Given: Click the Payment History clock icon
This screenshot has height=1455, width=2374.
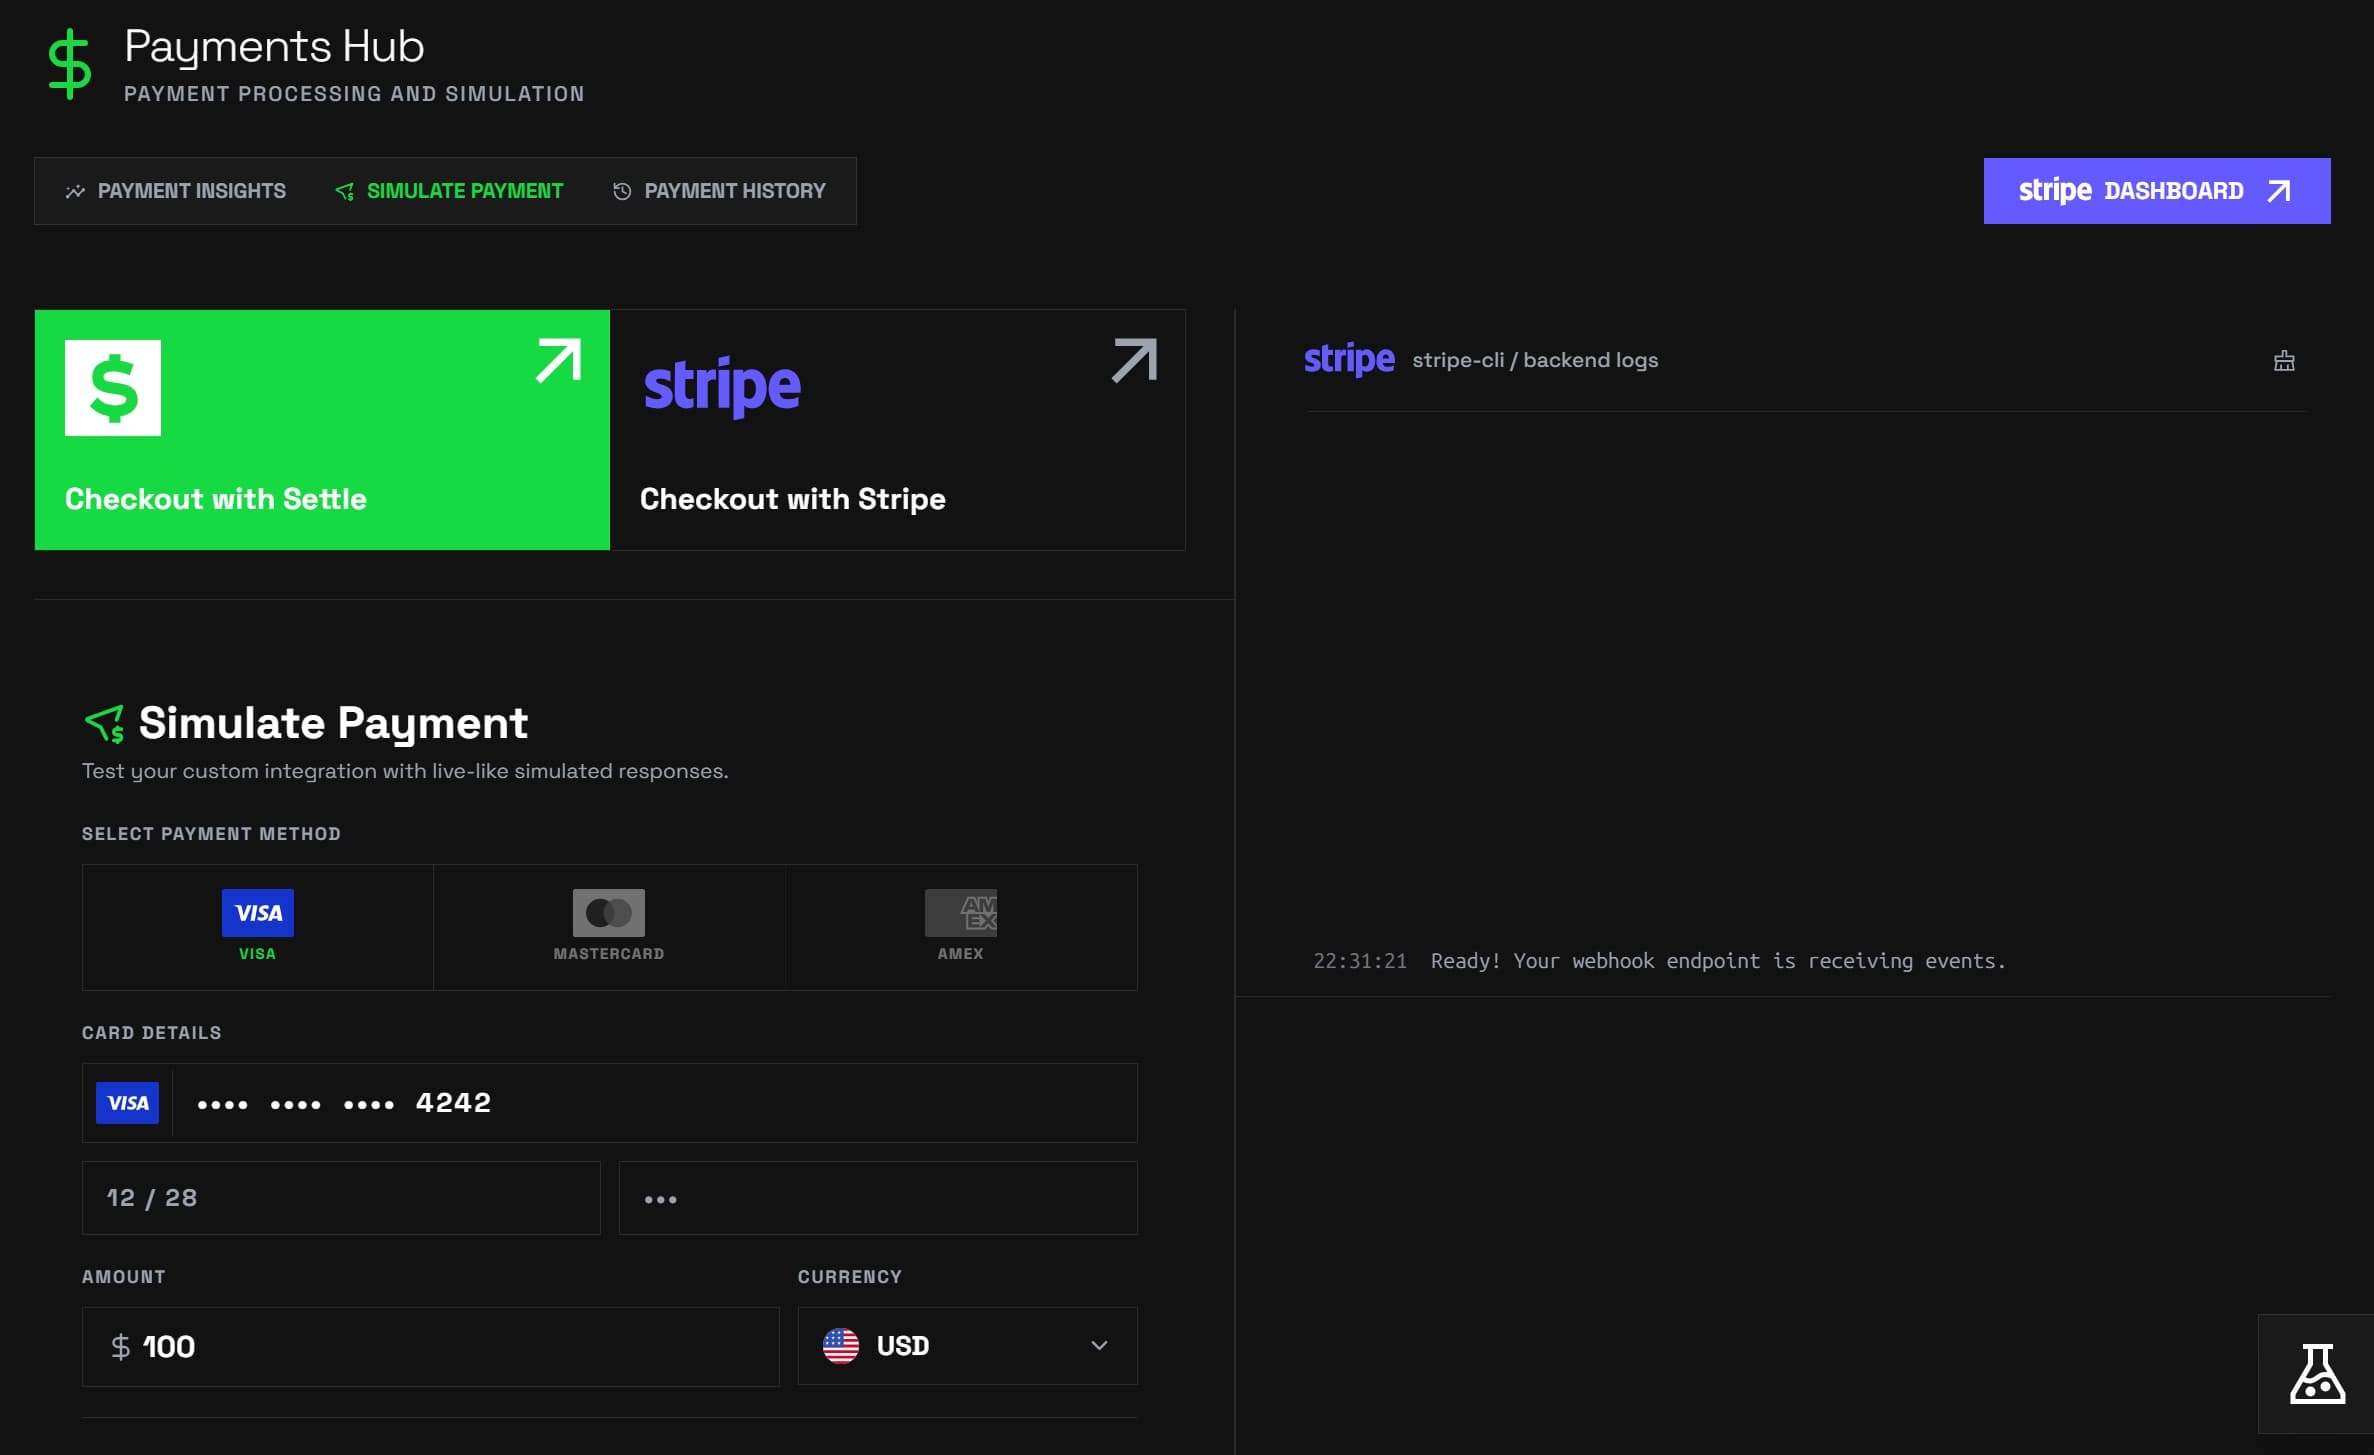Looking at the screenshot, I should (x=622, y=191).
